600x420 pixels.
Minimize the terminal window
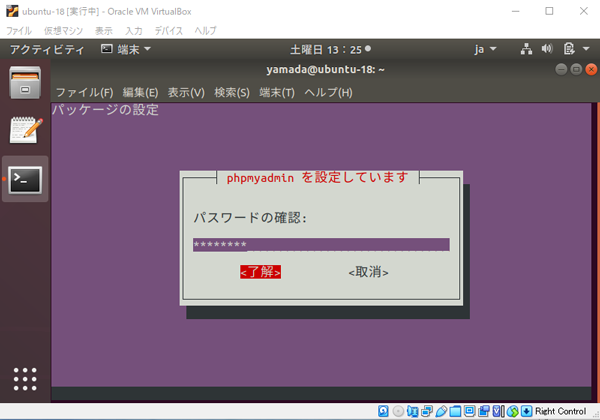pos(561,69)
